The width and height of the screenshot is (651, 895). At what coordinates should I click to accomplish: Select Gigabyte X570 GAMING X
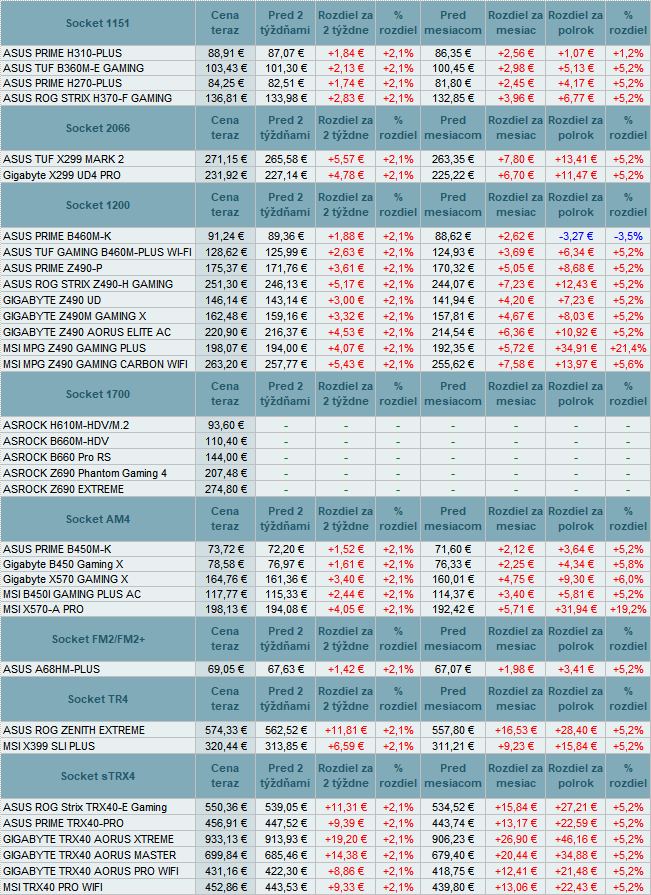coord(66,579)
